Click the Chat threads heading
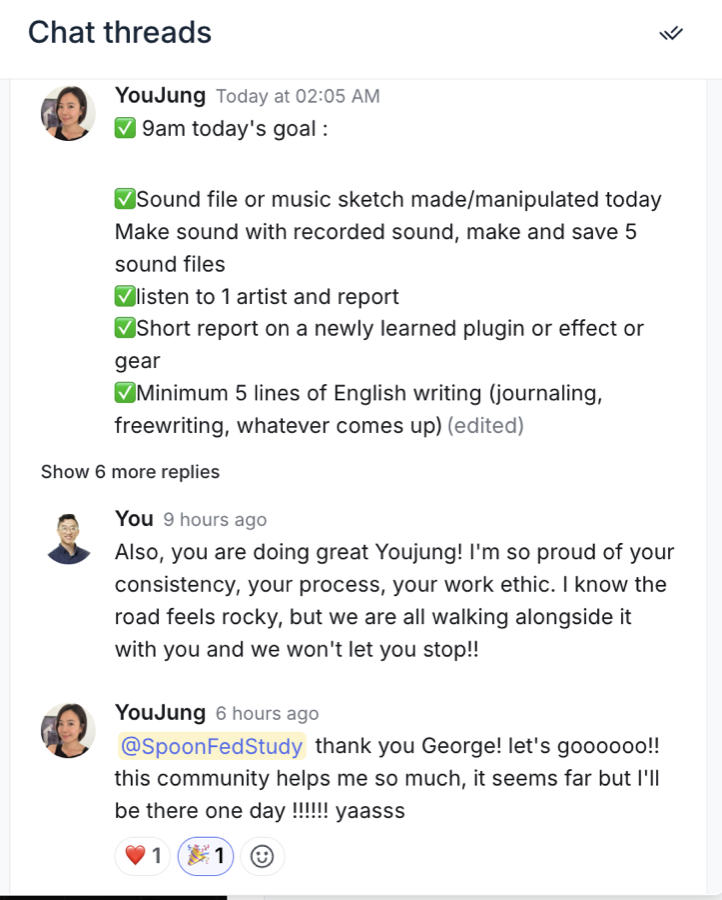Viewport: 722px width, 900px height. coord(120,32)
